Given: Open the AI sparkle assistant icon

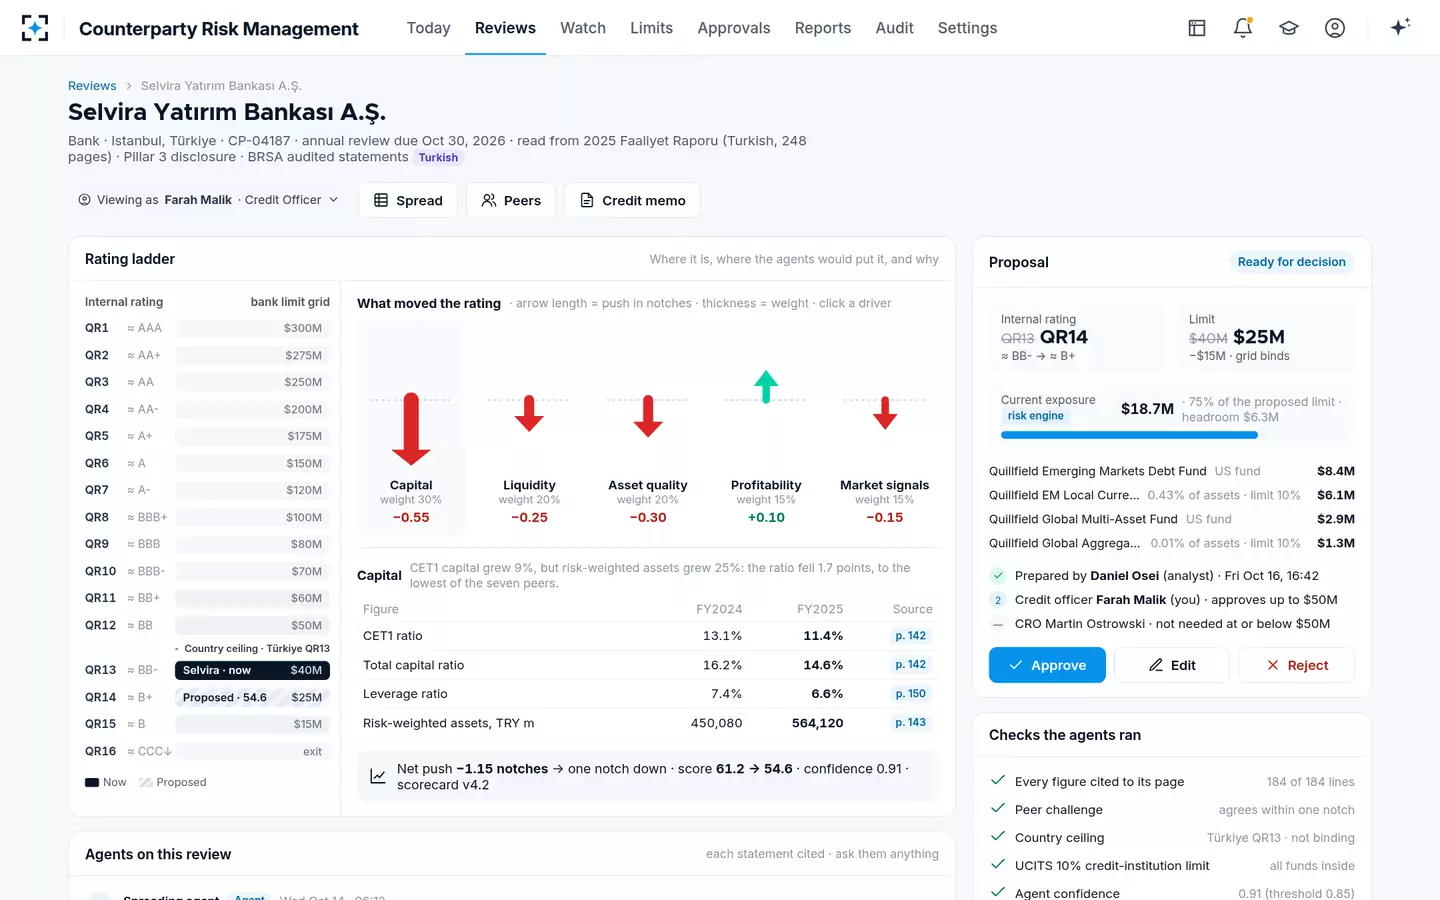Looking at the screenshot, I should [x=1400, y=27].
